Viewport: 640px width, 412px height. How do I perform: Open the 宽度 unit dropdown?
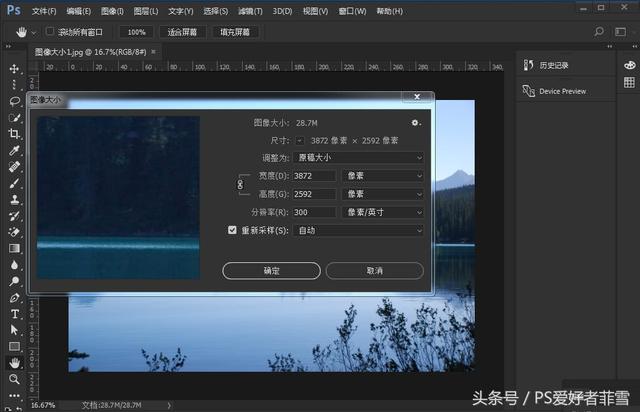(382, 176)
